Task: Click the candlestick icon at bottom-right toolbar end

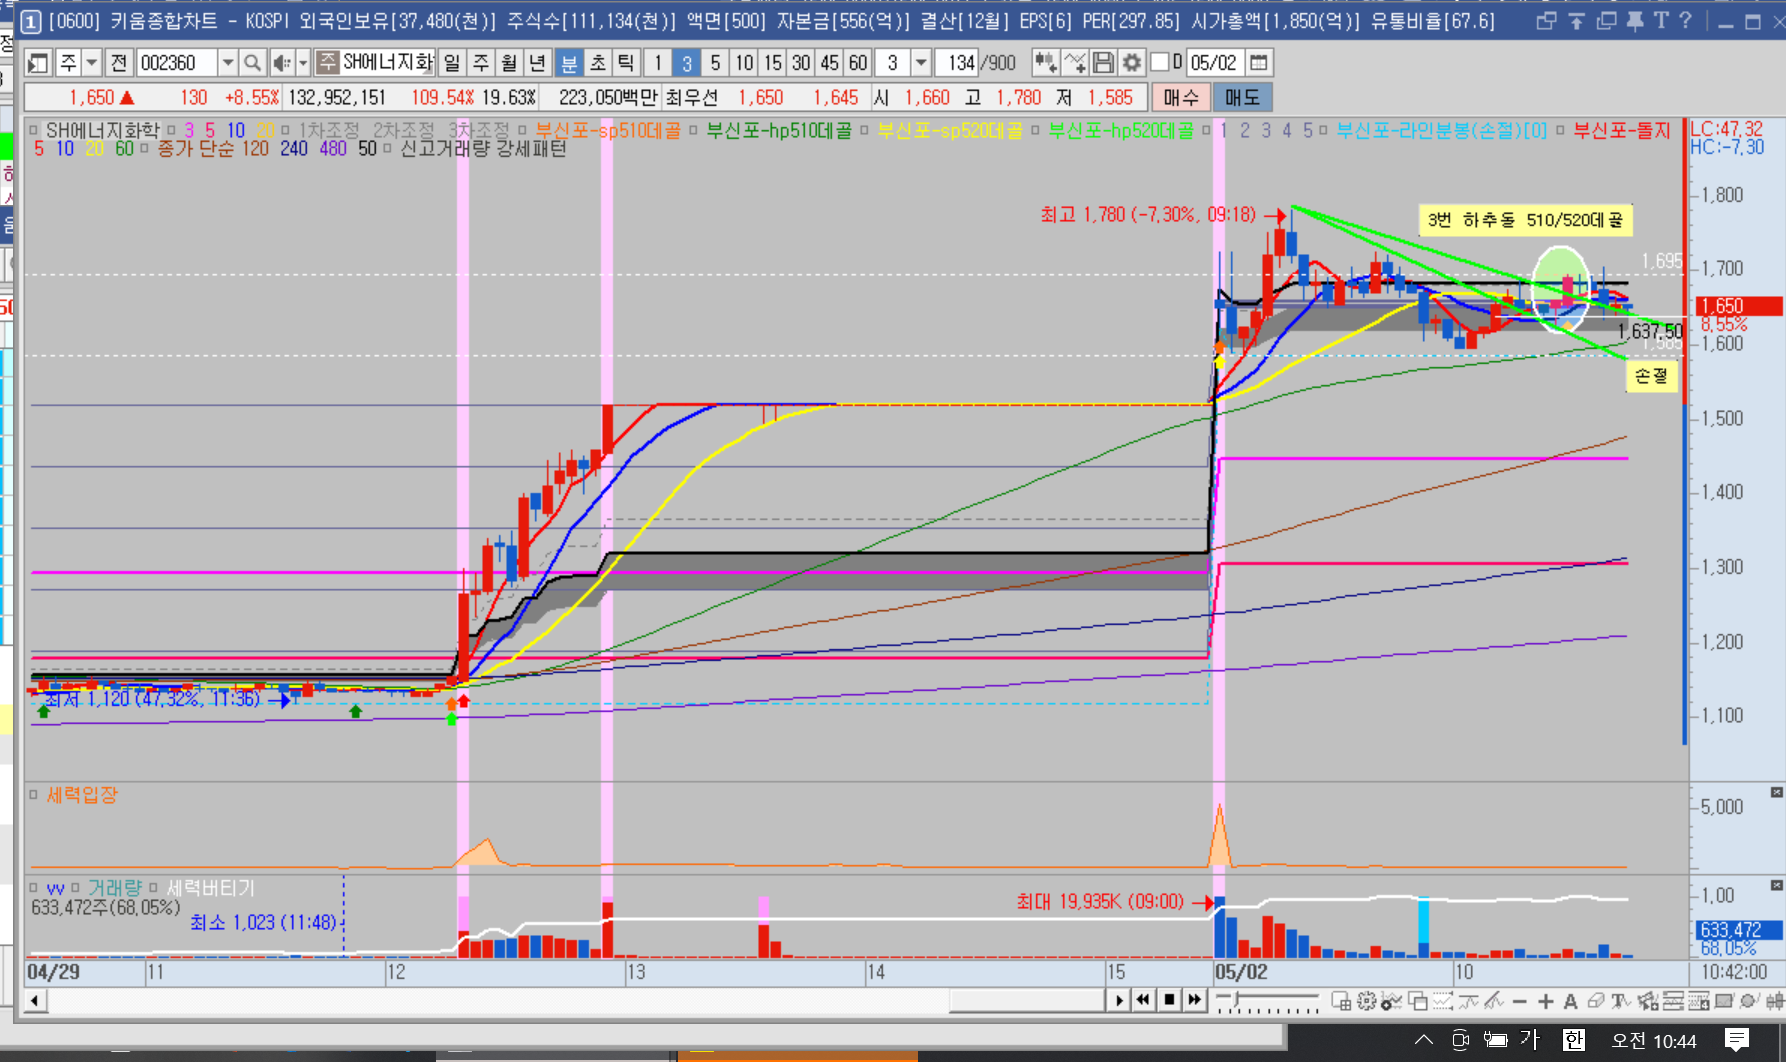Action: pos(1775,1001)
